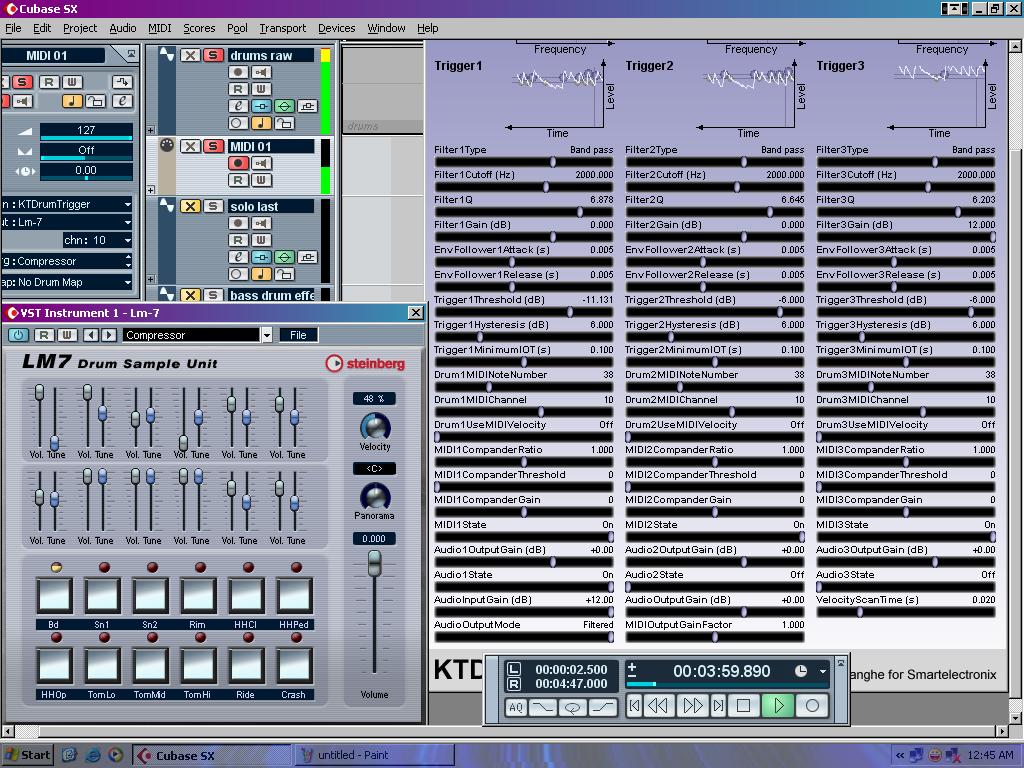This screenshot has width=1024, height=768.
Task: Open the edit 'e' button on drums raw track
Action: click(x=238, y=106)
